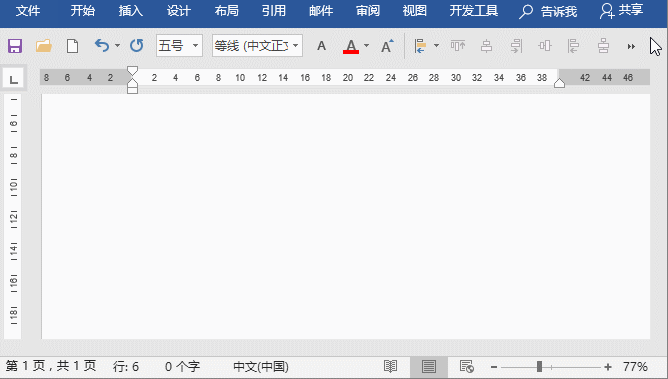The height and width of the screenshot is (379, 668).
Task: Click the first line indent marker
Action: pyautogui.click(x=132, y=71)
